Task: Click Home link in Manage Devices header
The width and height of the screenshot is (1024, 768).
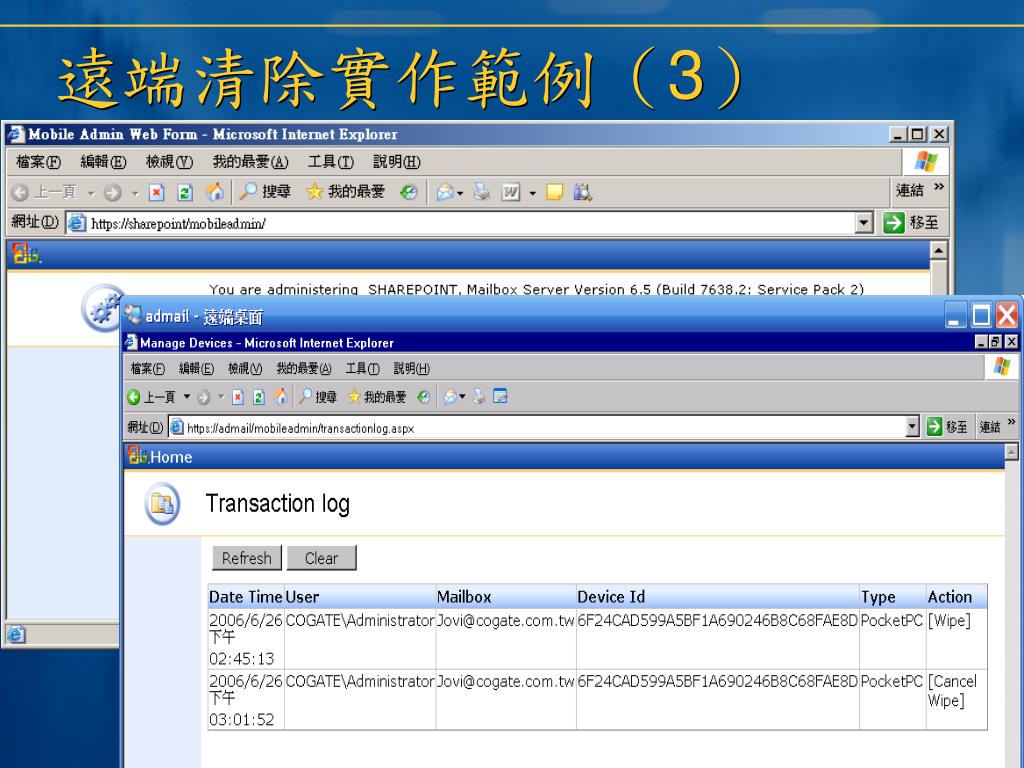Action: click(x=171, y=457)
